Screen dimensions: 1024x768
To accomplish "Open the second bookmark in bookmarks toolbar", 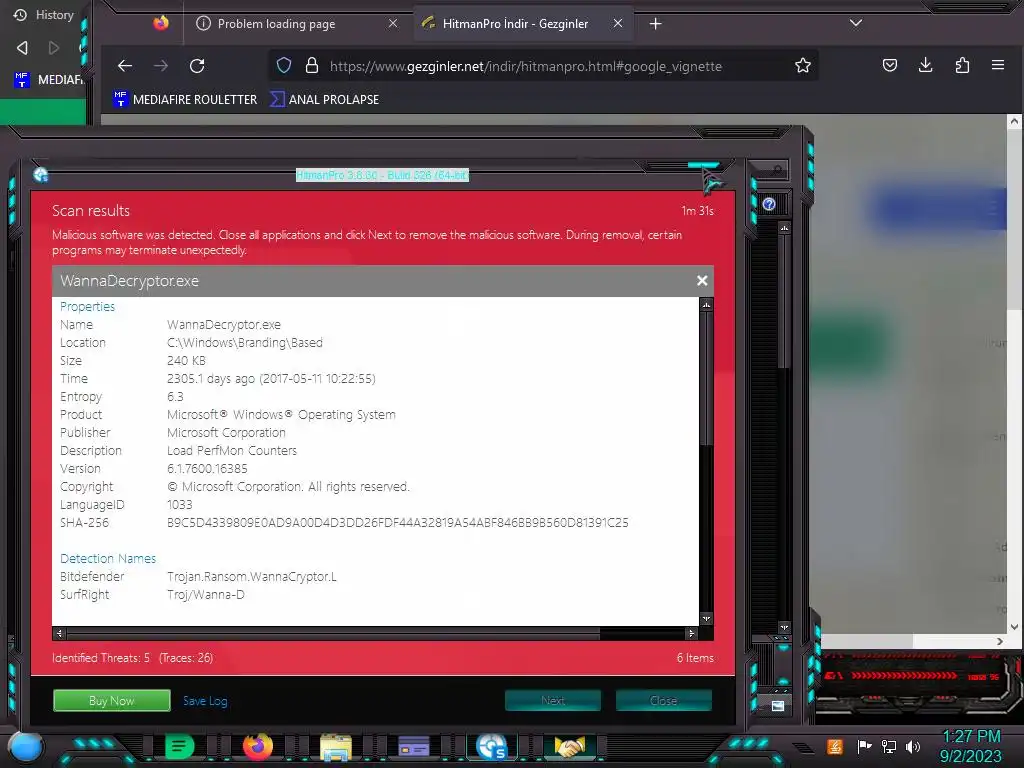I will pyautogui.click(x=325, y=99).
